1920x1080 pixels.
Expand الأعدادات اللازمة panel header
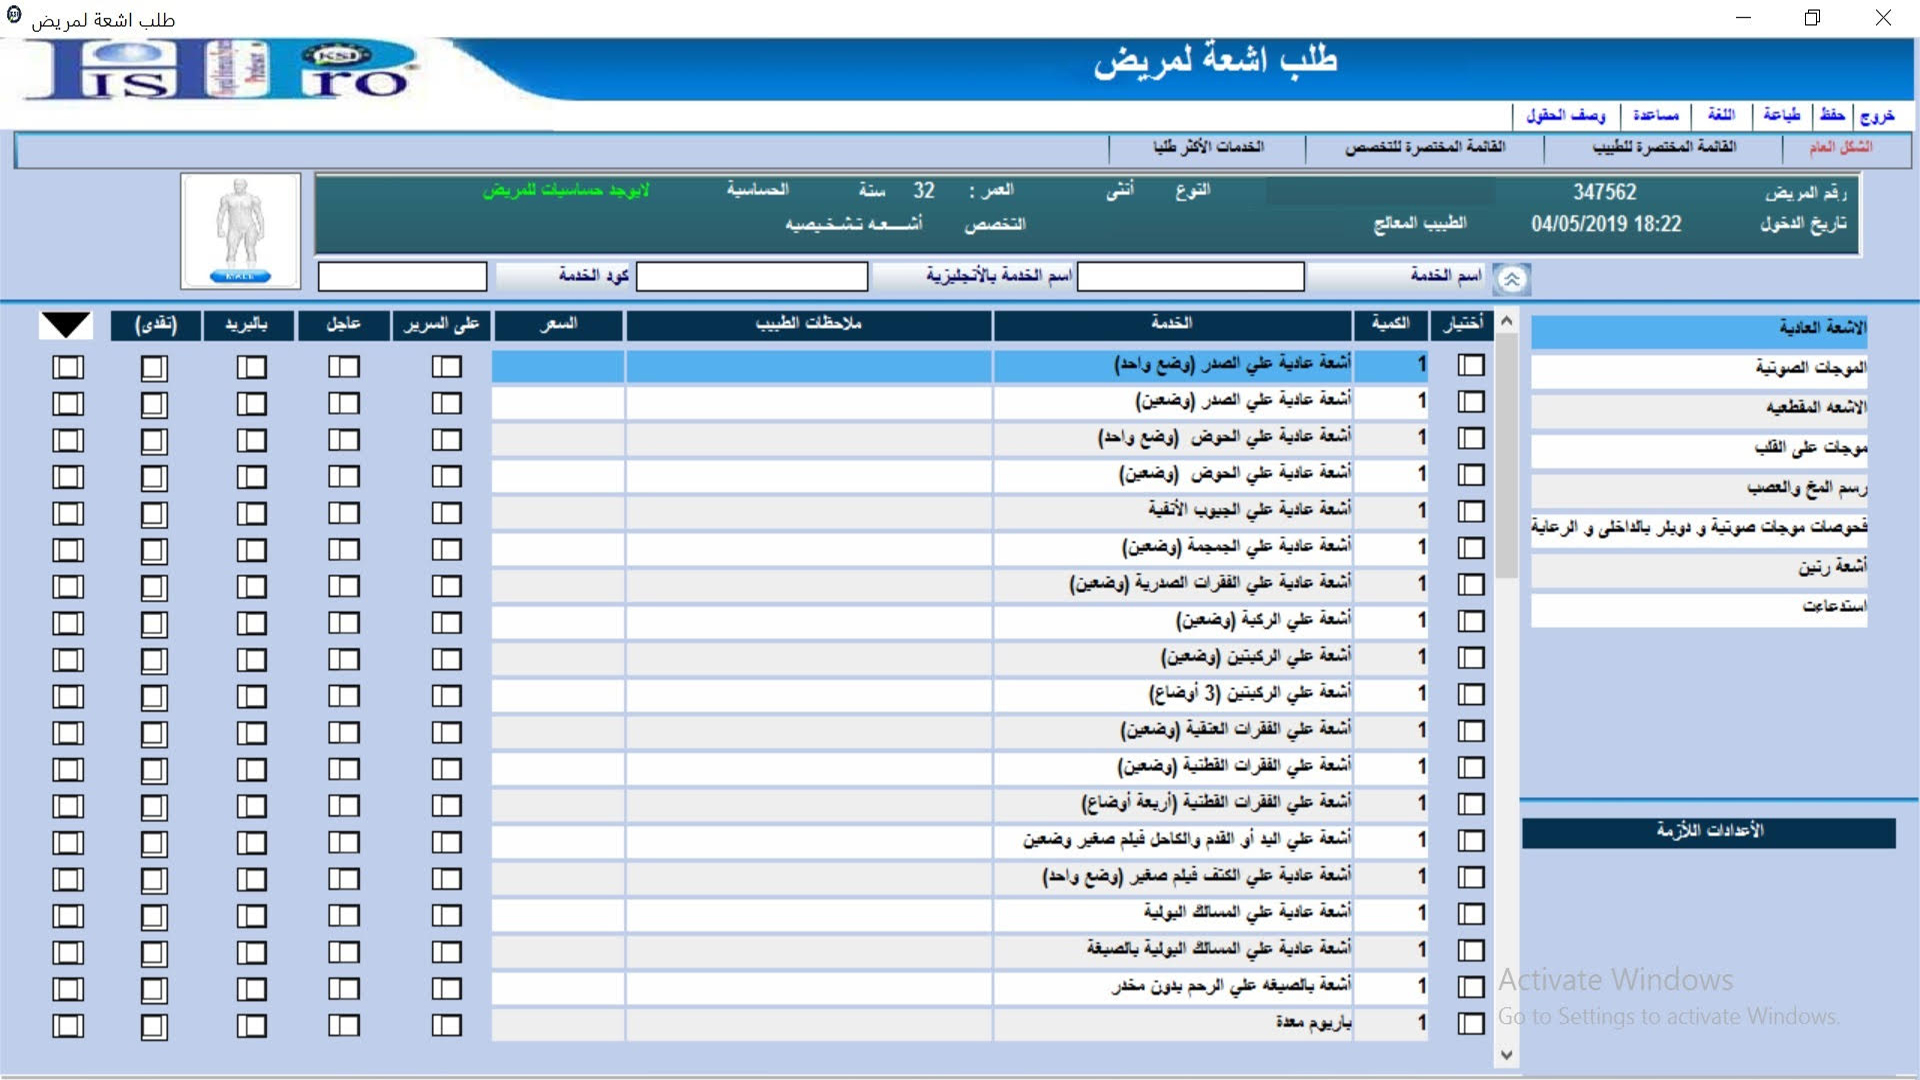click(1708, 832)
